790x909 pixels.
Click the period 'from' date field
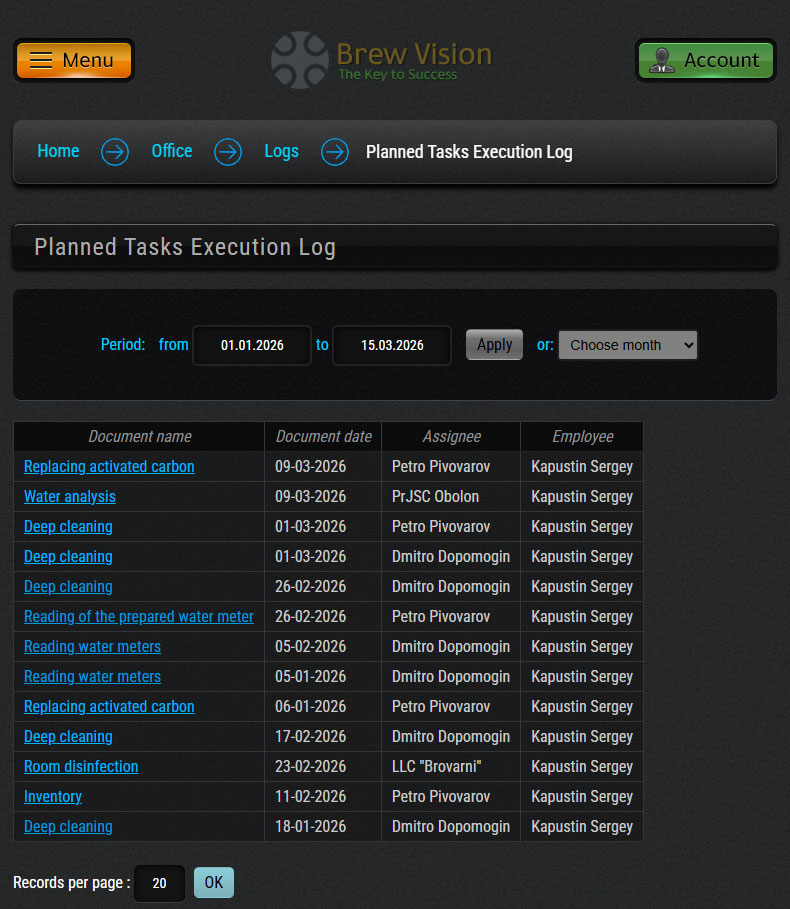click(252, 345)
